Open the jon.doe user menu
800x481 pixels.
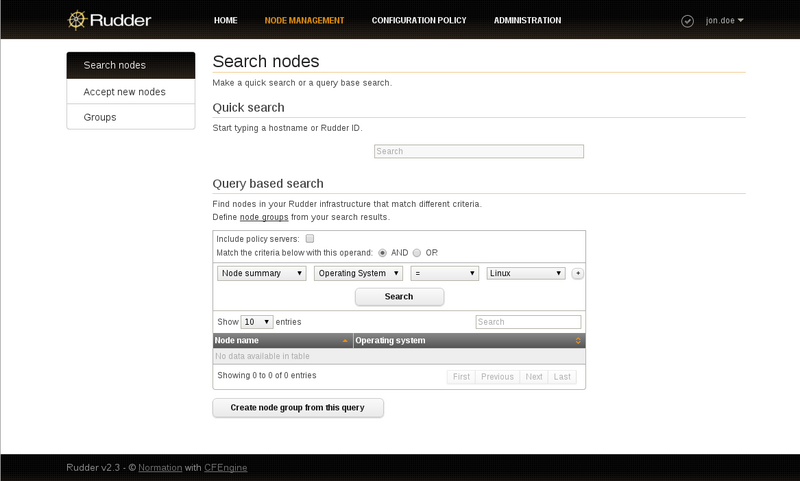(724, 20)
